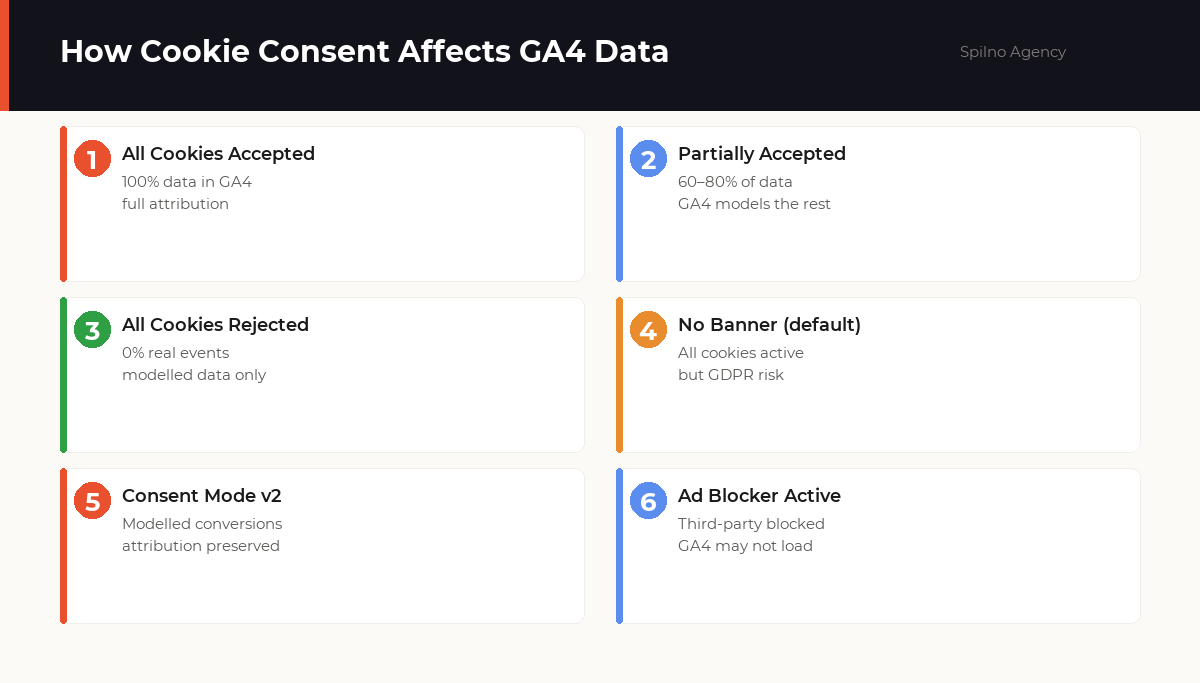Screen dimensions: 1200x683
Task: Click the blue number 6 badge
Action: coord(648,501)
